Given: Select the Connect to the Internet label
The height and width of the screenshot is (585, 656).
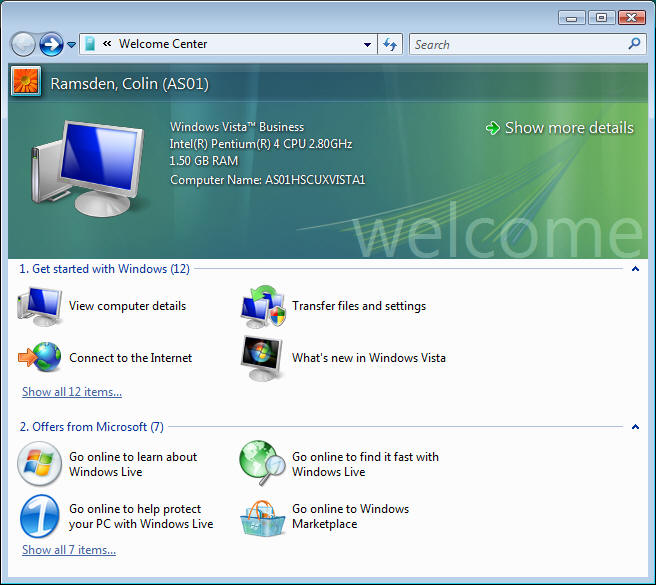Looking at the screenshot, I should tap(131, 358).
